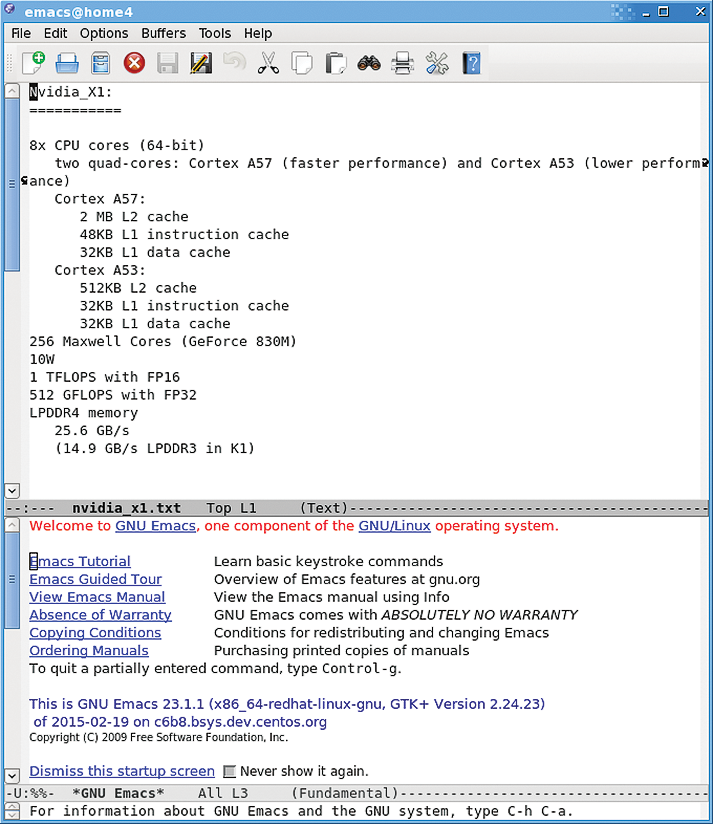Click the Emacs icon in the title bar
713x824 pixels.
point(9,10)
